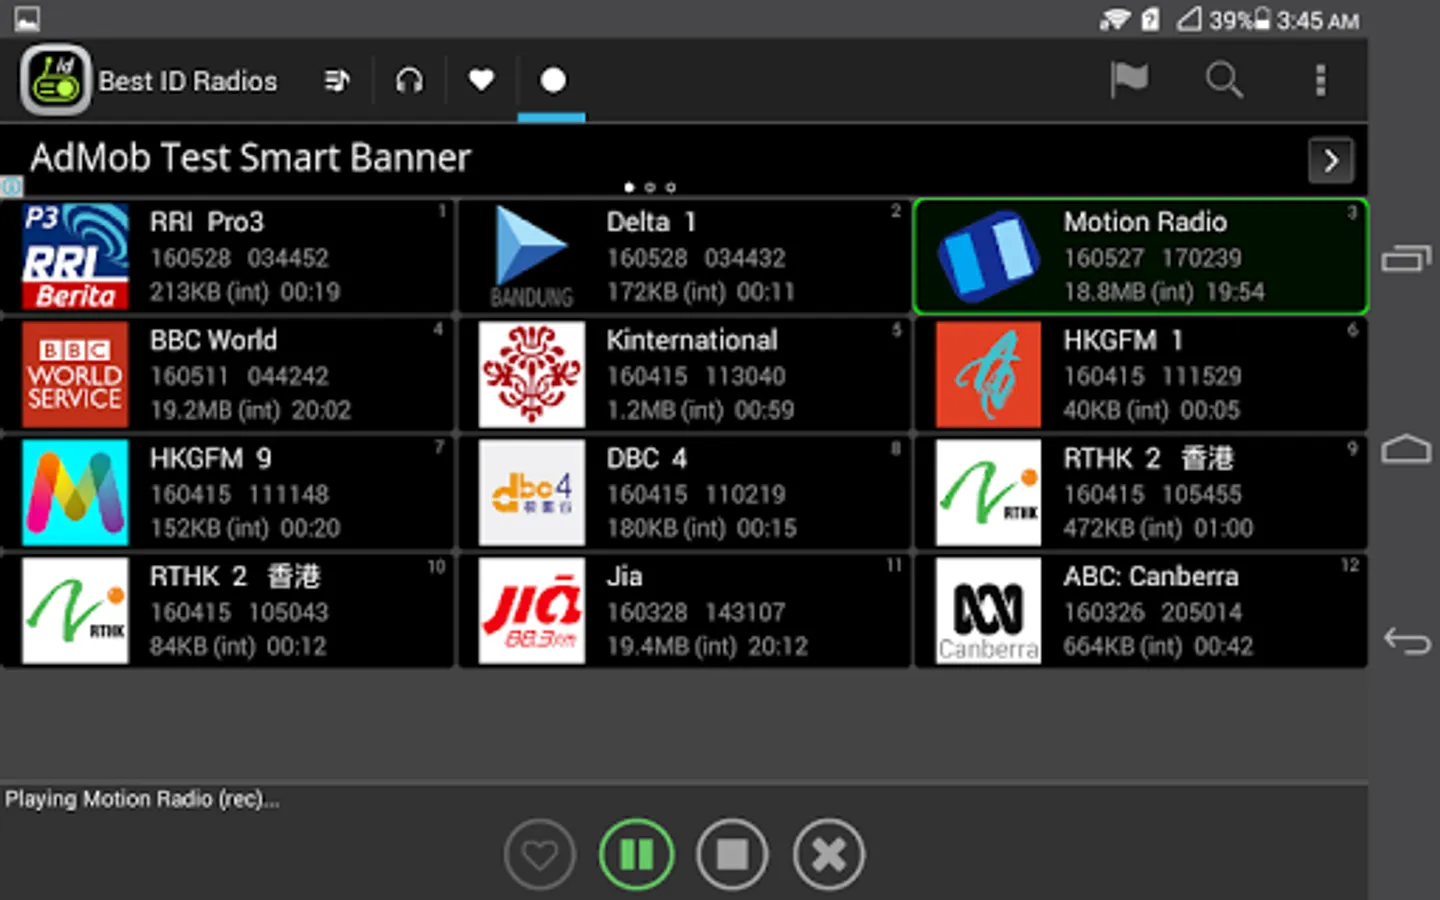Switch to the playlist tab icon
This screenshot has height=900, width=1440.
337,80
